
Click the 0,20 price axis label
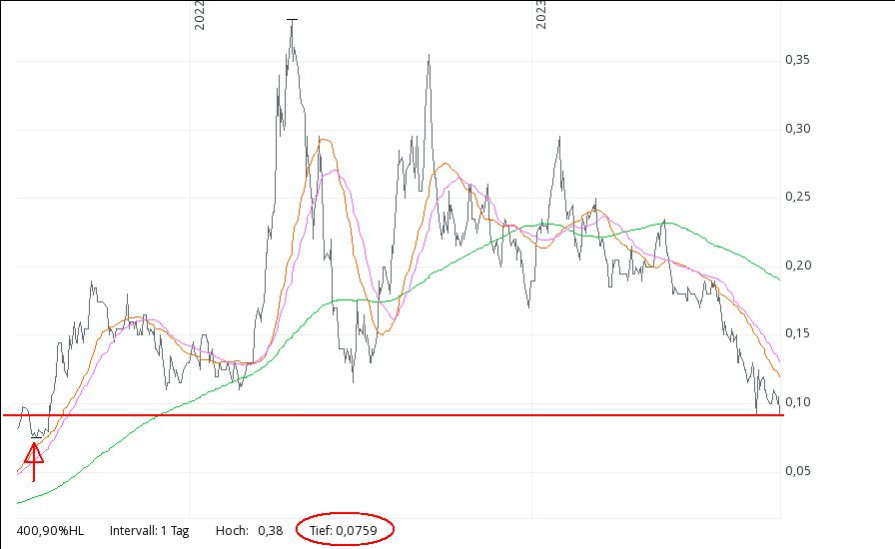pos(797,265)
